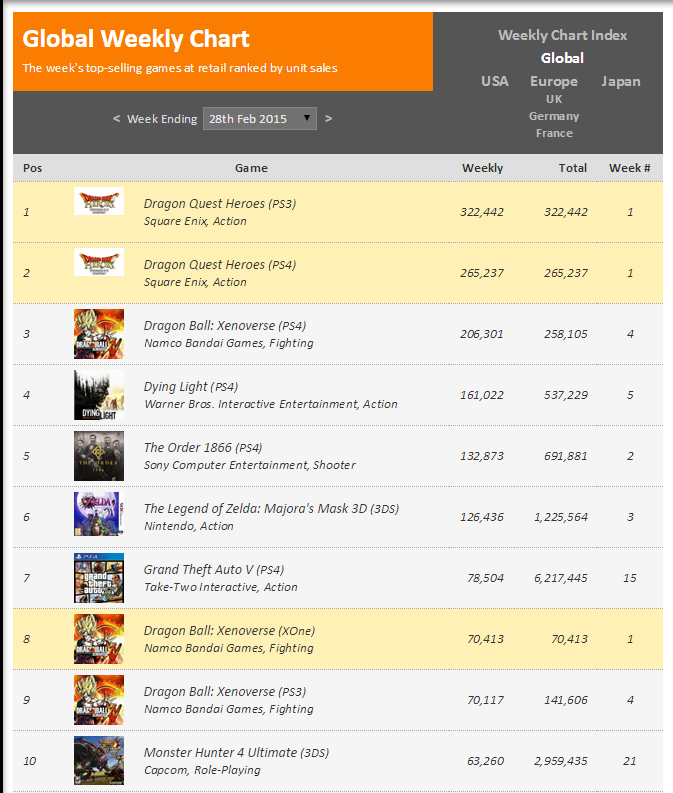Open Grand Theft Auto V (PS4) title
The height and width of the screenshot is (793, 673).
[214, 570]
